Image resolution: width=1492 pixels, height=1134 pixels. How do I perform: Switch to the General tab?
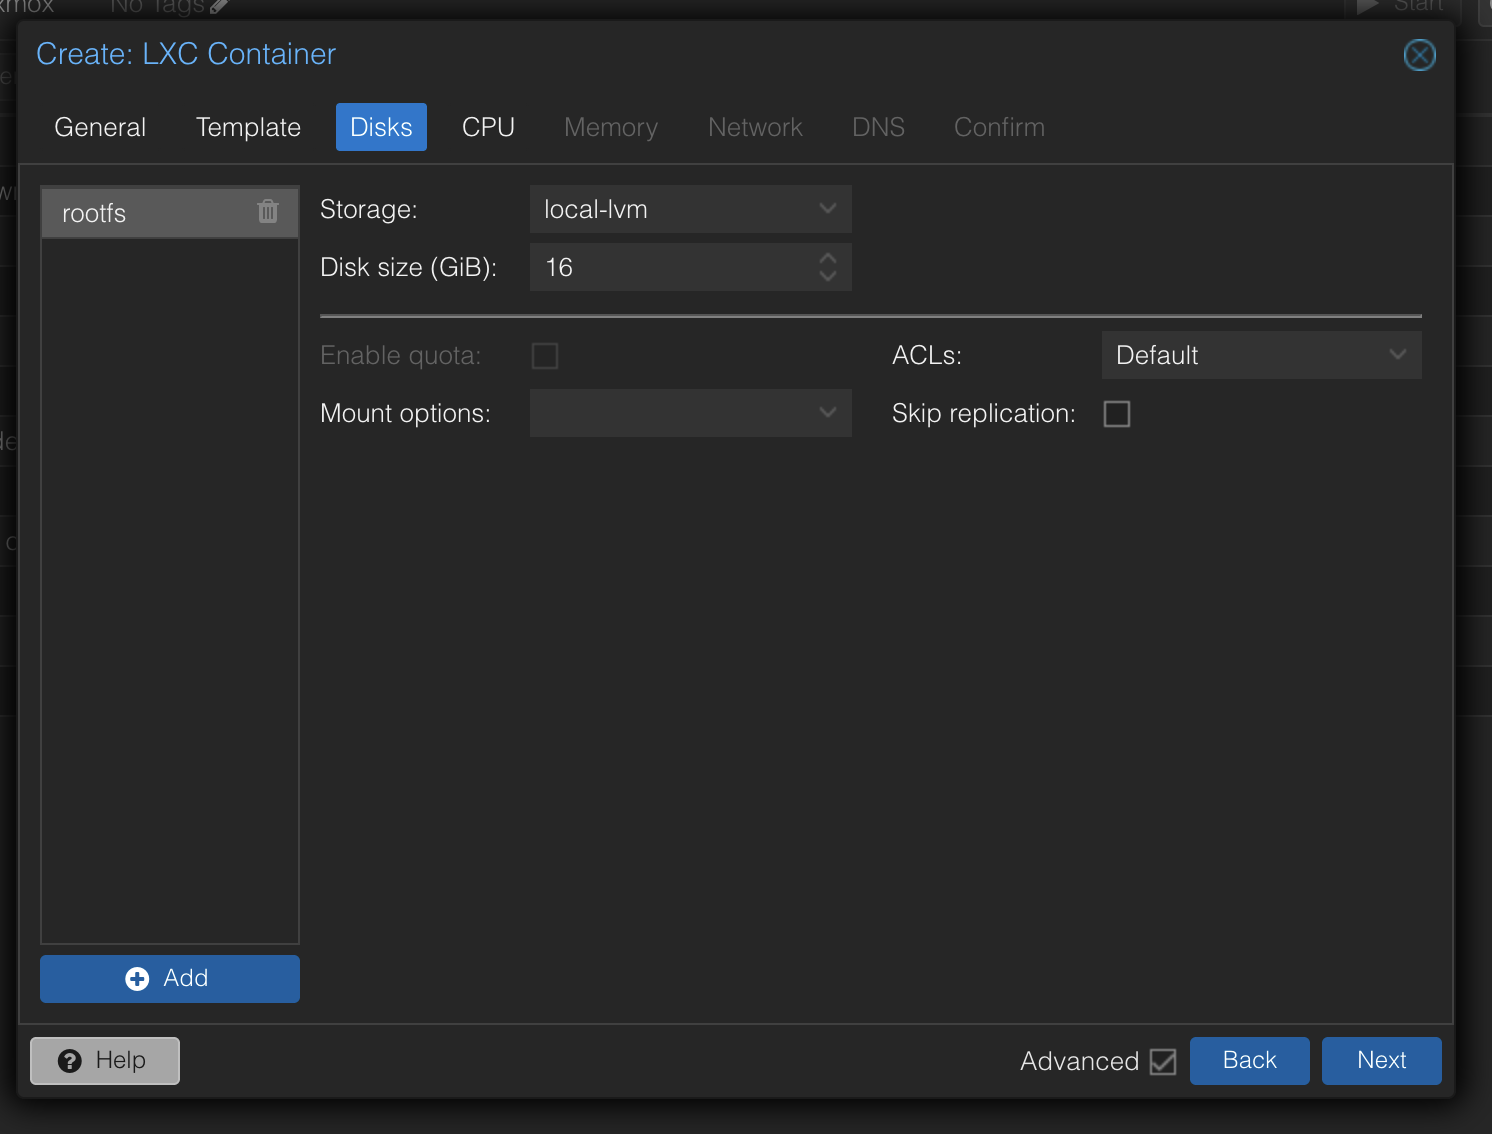pyautogui.click(x=100, y=127)
